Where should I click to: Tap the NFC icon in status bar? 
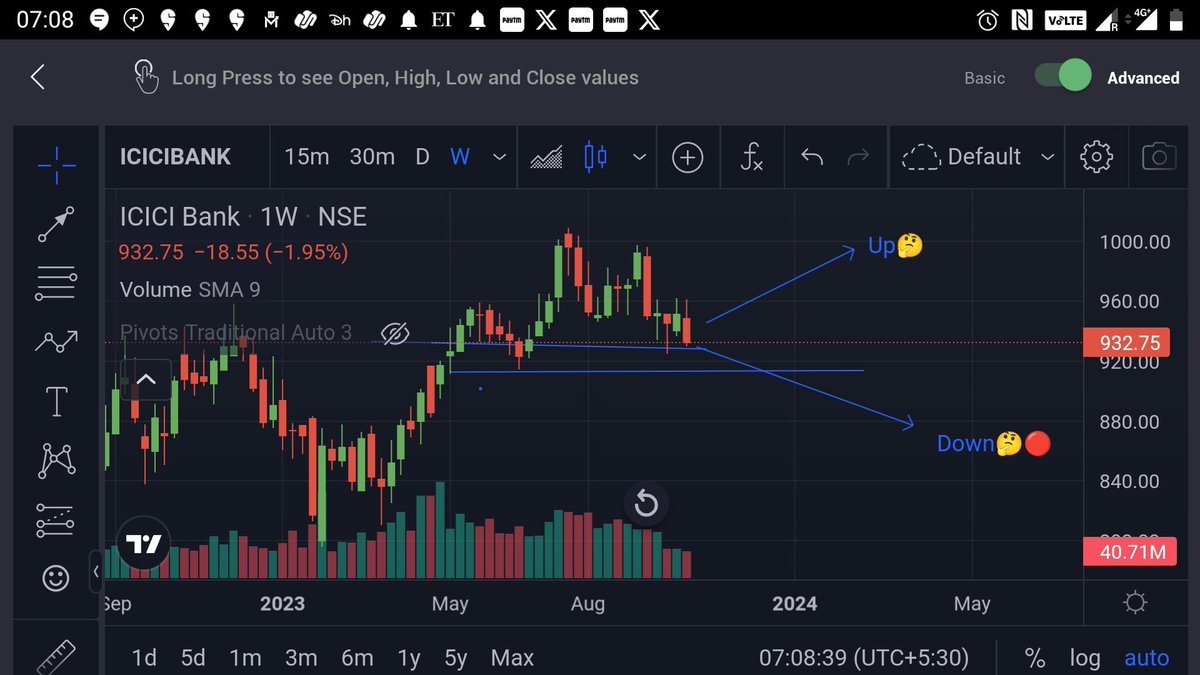pos(1023,19)
